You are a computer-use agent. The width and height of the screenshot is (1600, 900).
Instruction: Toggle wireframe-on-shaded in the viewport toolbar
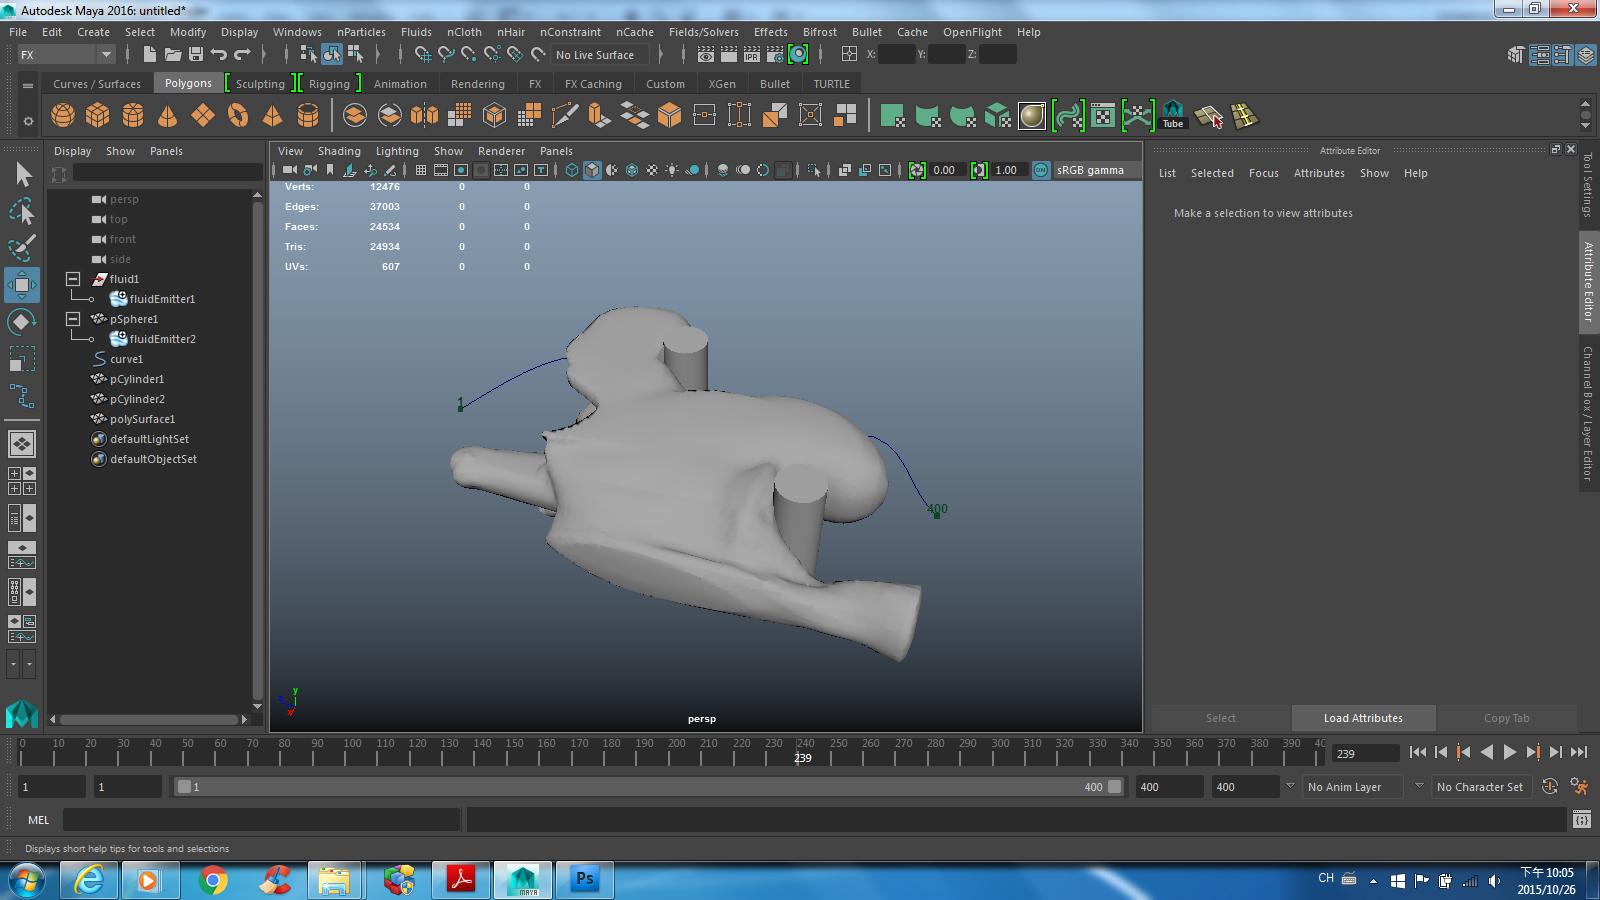pyautogui.click(x=631, y=170)
